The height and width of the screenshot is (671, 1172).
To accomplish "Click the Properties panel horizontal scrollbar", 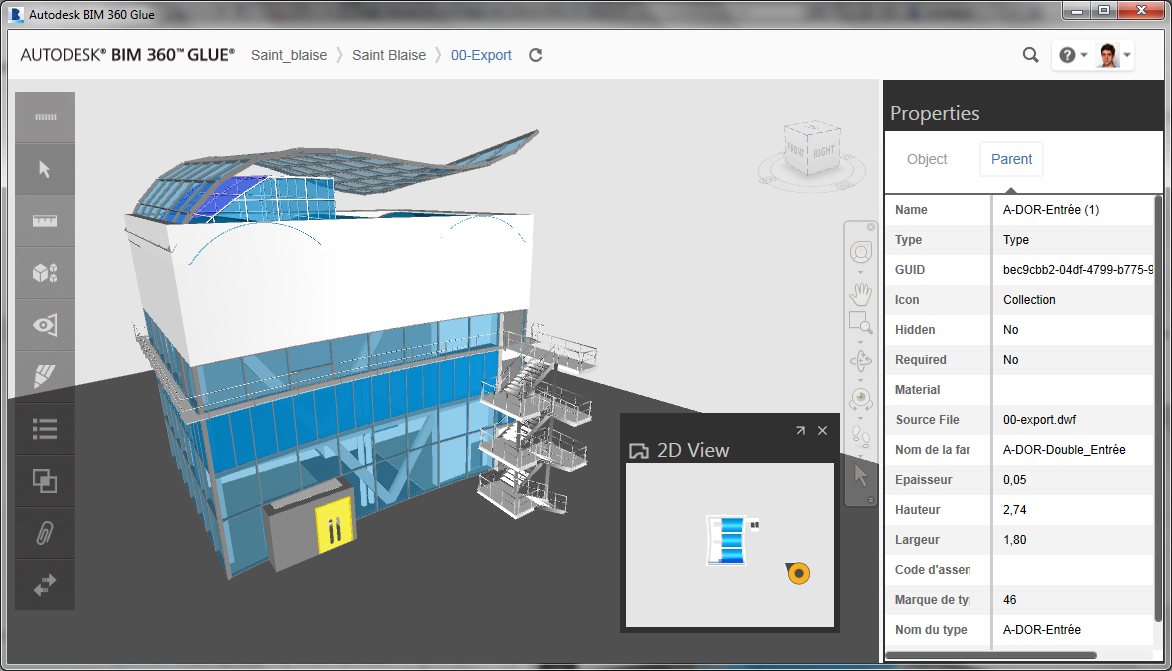I will point(991,655).
